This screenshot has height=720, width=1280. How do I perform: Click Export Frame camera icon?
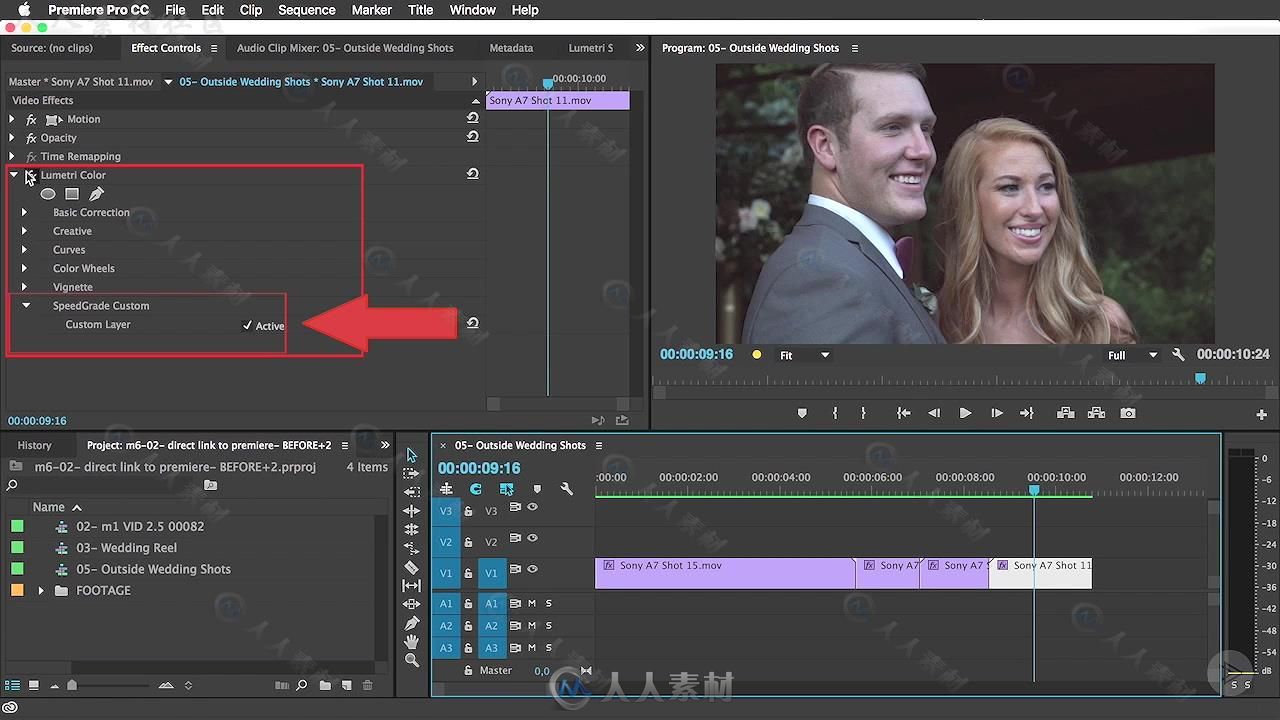[x=1128, y=413]
